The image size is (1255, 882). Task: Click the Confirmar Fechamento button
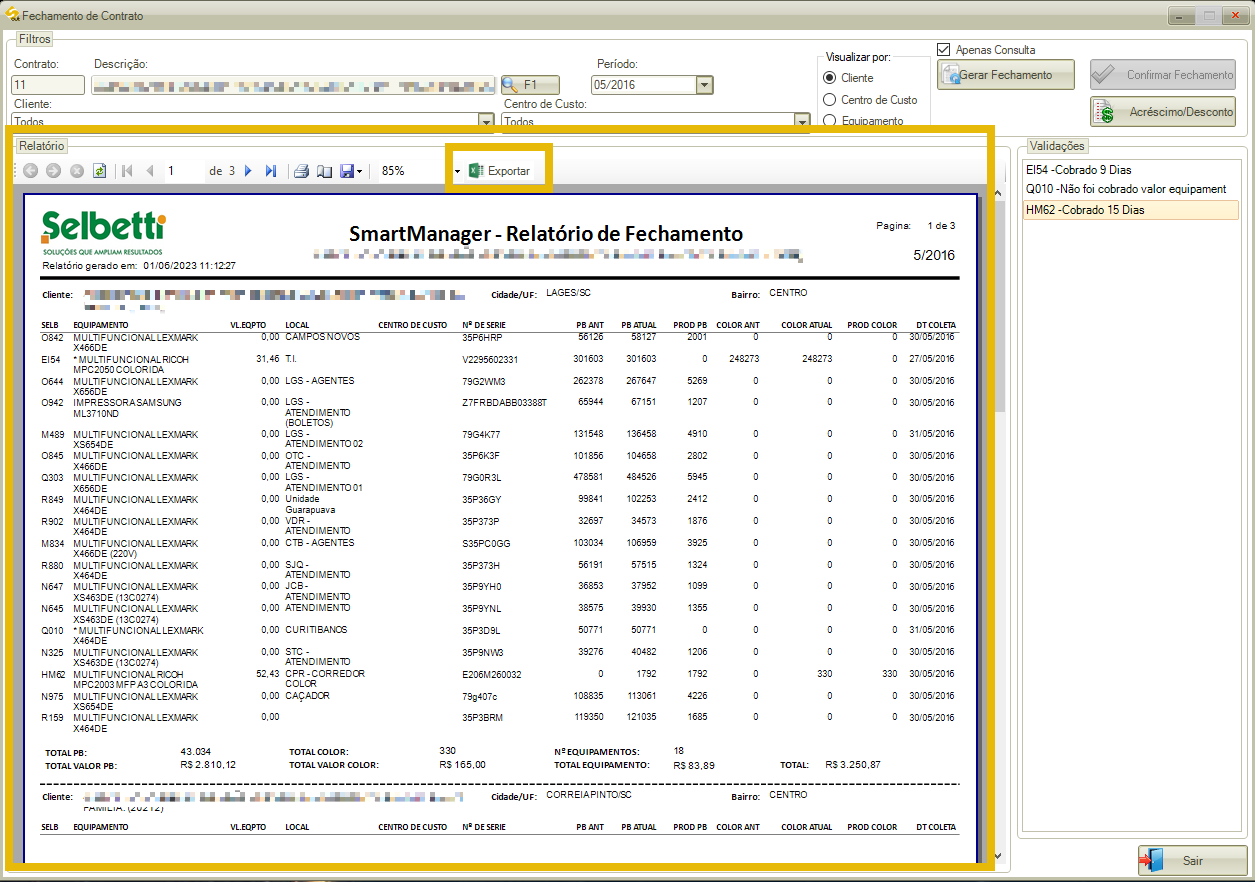coord(1162,75)
